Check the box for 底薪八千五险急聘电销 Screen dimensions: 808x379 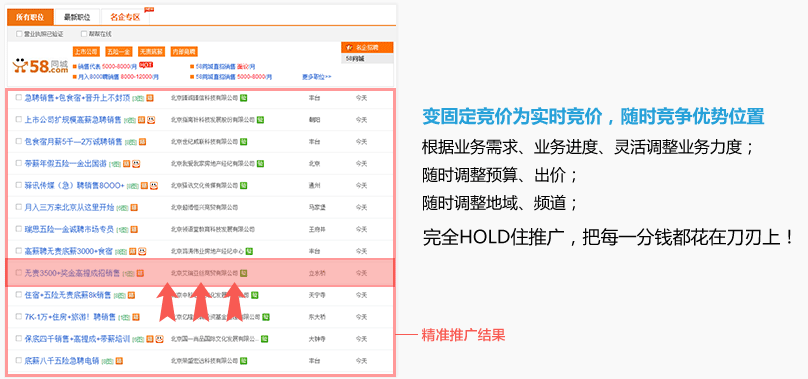[x=19, y=360]
